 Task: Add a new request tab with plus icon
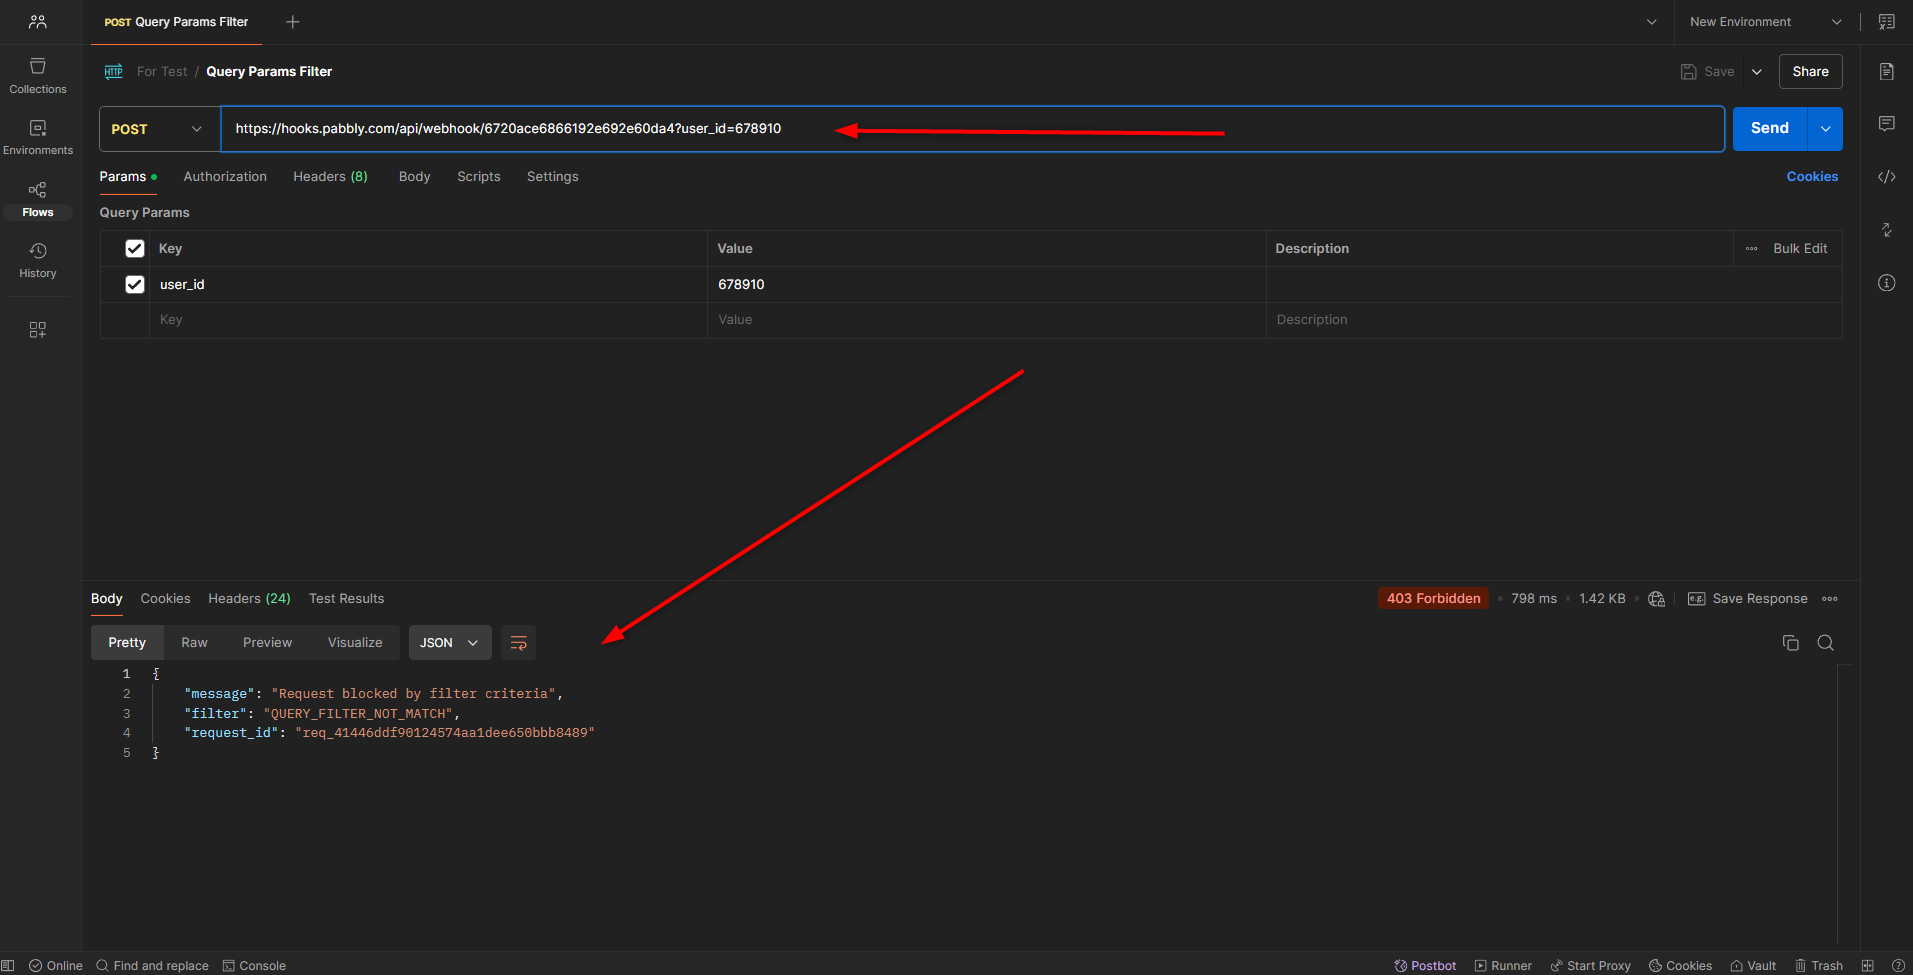tap(293, 22)
